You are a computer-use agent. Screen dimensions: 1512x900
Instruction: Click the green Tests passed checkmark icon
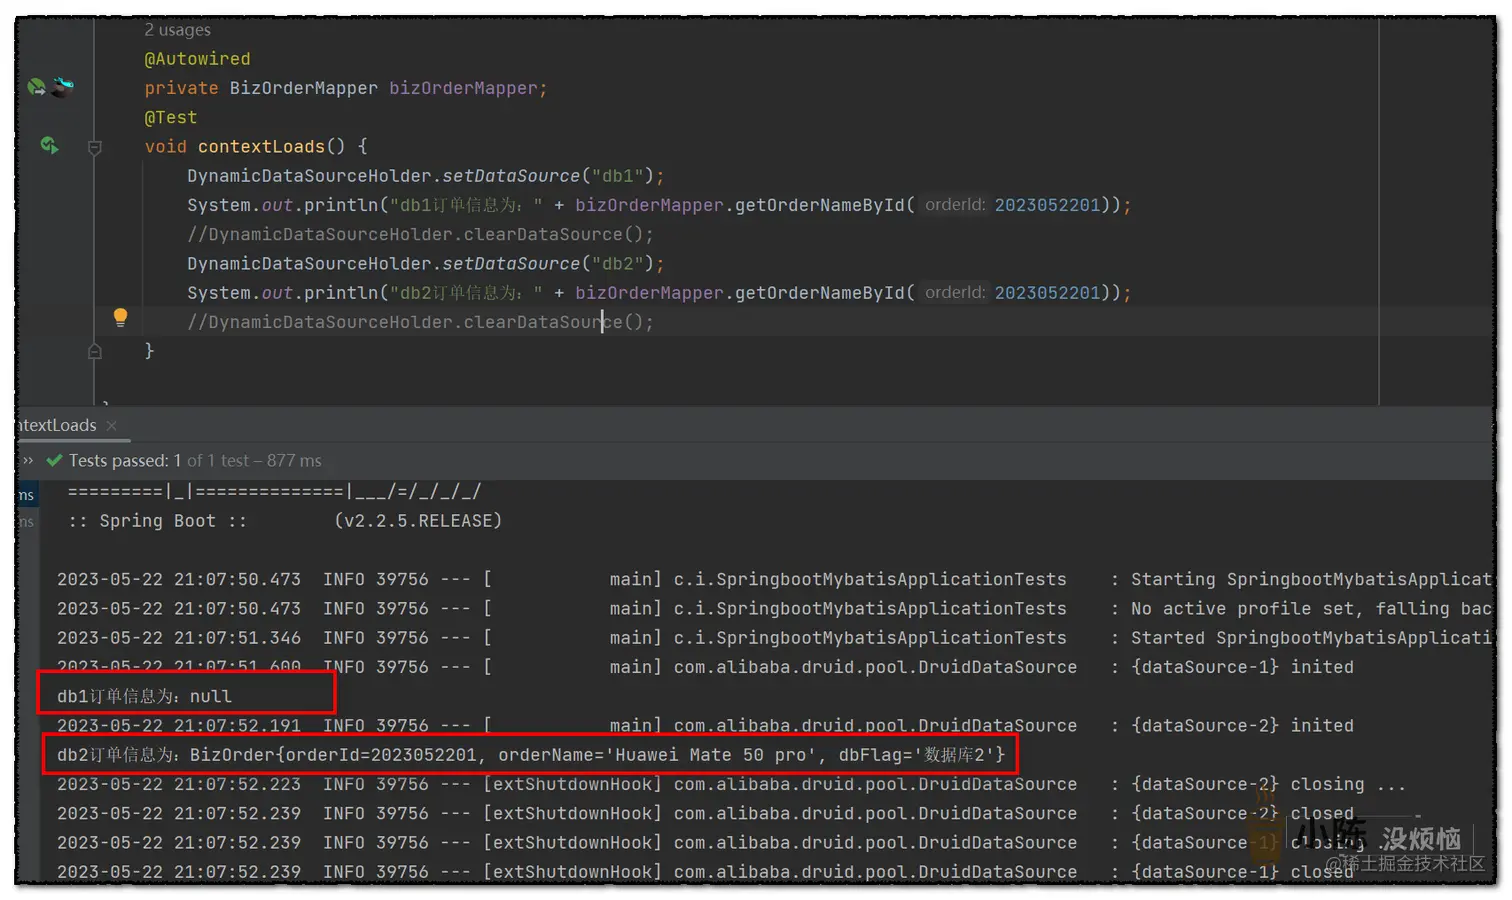click(x=55, y=460)
